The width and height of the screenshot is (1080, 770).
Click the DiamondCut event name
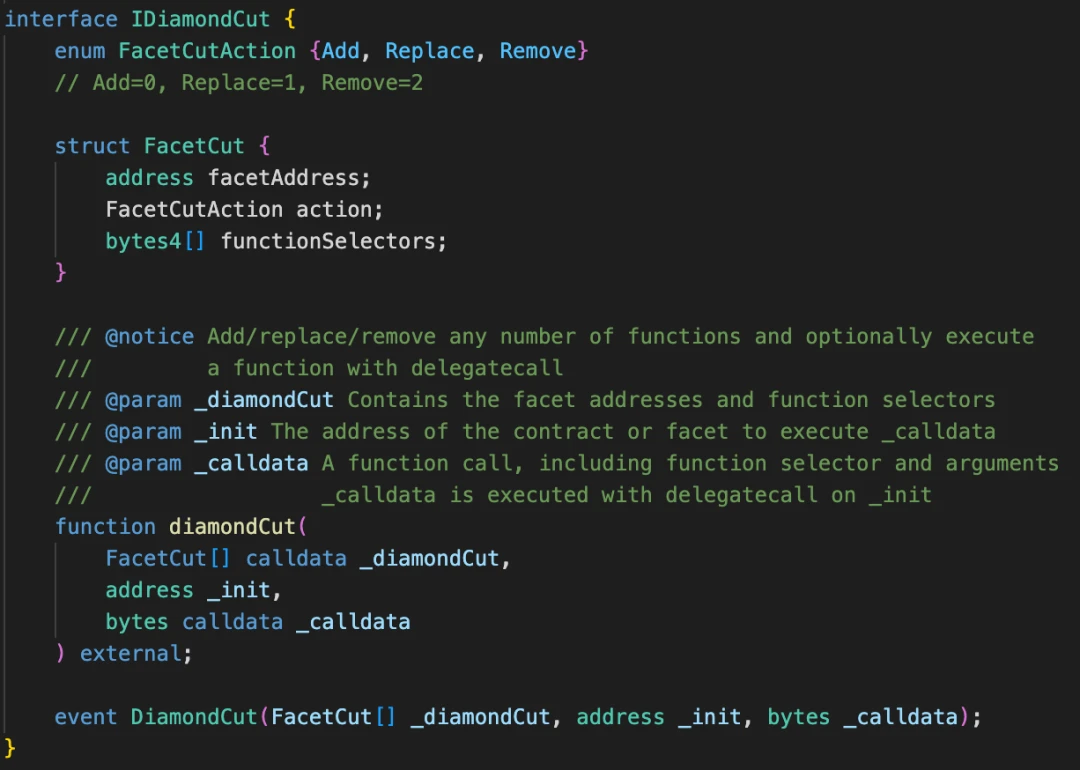[x=194, y=717]
